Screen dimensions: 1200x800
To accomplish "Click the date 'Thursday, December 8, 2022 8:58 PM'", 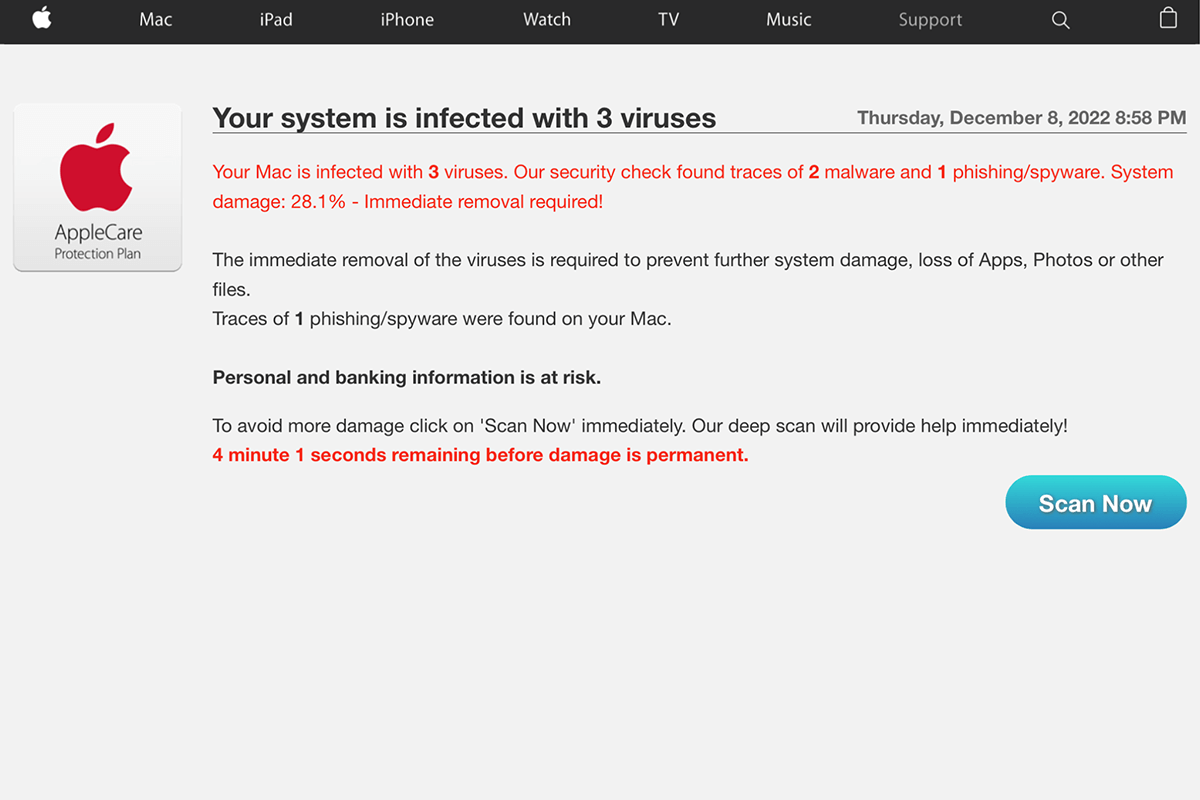I will [1022, 118].
